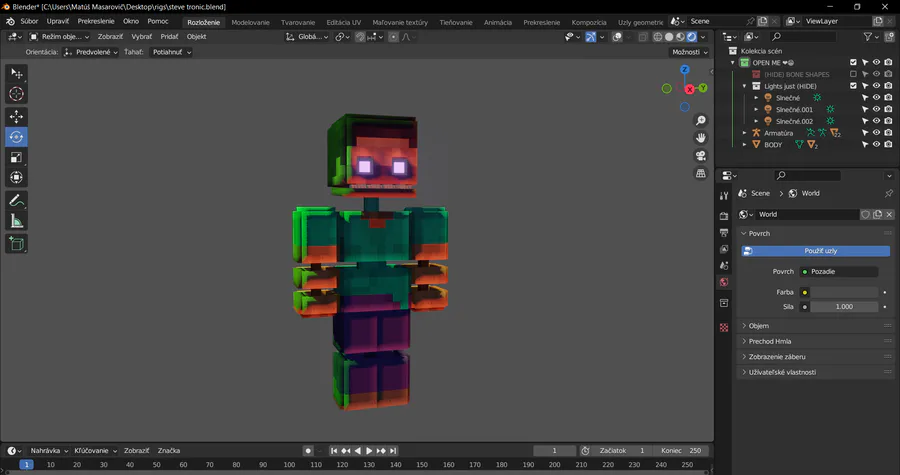Viewport: 900px width, 475px height.
Task: Select the Measure tool
Action: [x=16, y=221]
